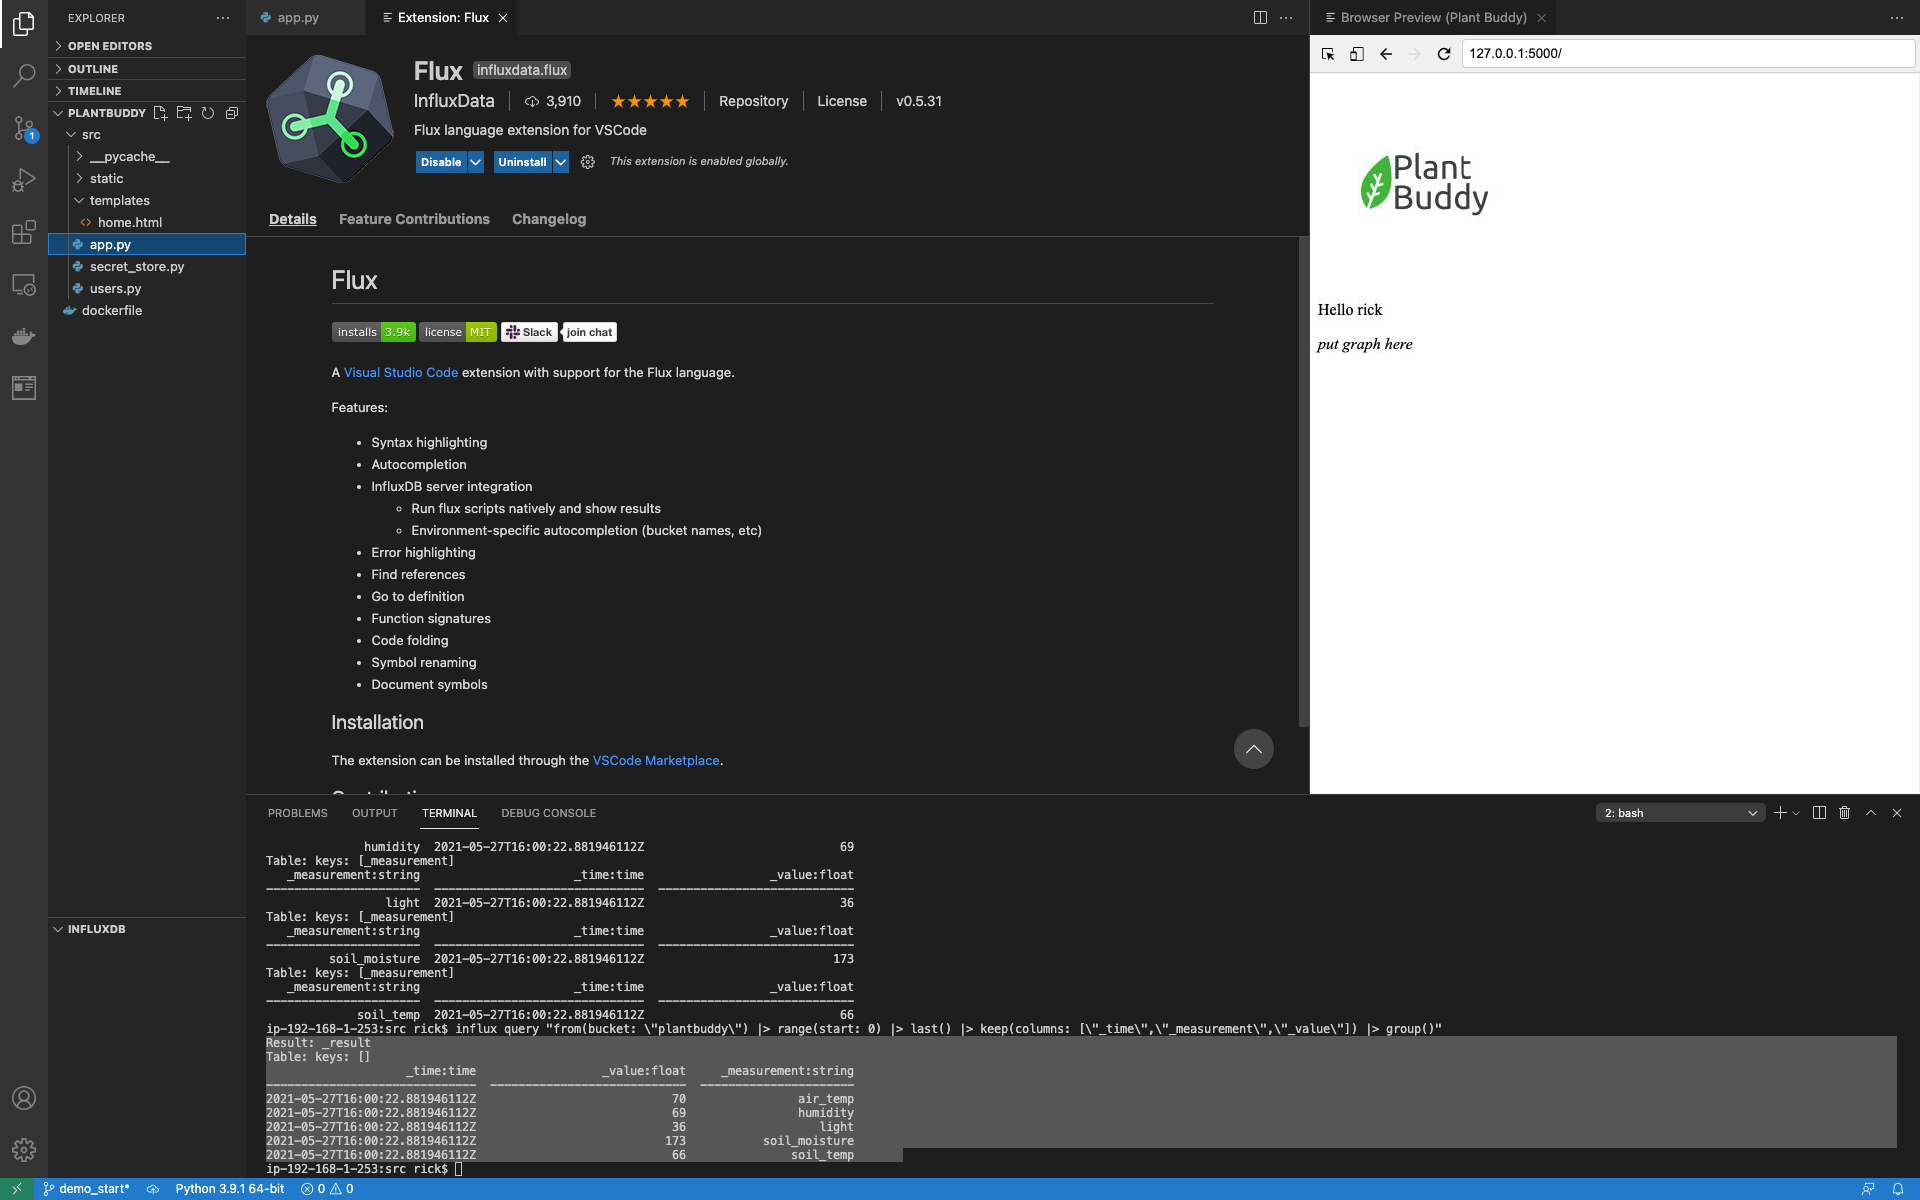Click the Flux extension settings gear icon

tap(586, 162)
